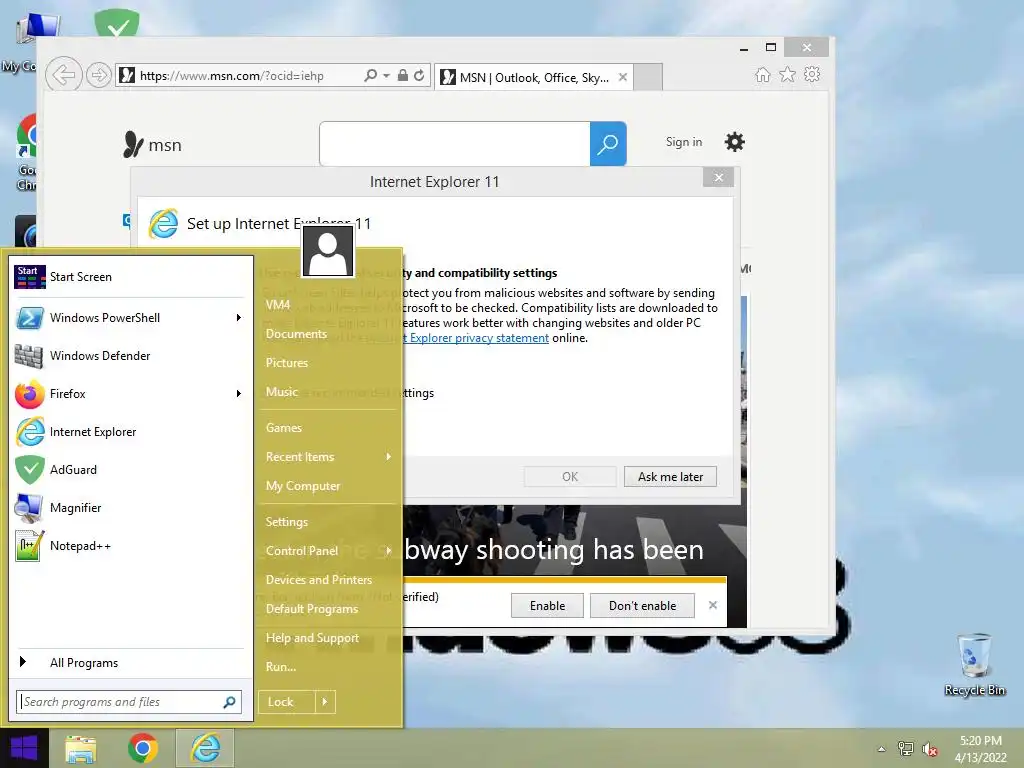Click Internet Explorer icon in start menu
The width and height of the screenshot is (1024, 768).
point(29,432)
